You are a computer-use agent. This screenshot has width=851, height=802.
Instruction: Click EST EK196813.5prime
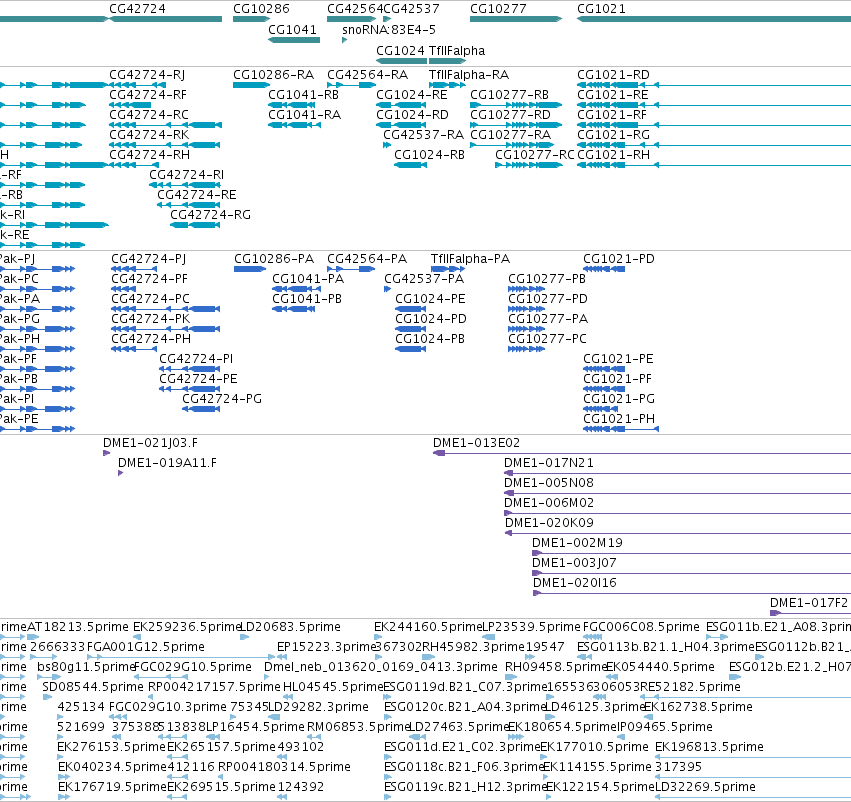click(x=709, y=747)
